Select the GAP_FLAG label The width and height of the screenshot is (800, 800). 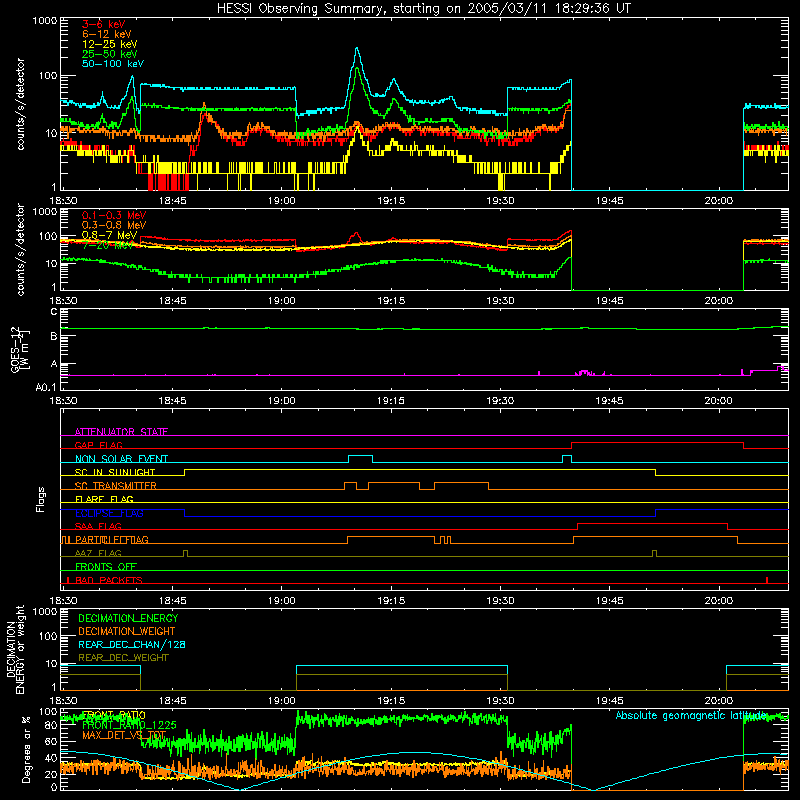98,445
